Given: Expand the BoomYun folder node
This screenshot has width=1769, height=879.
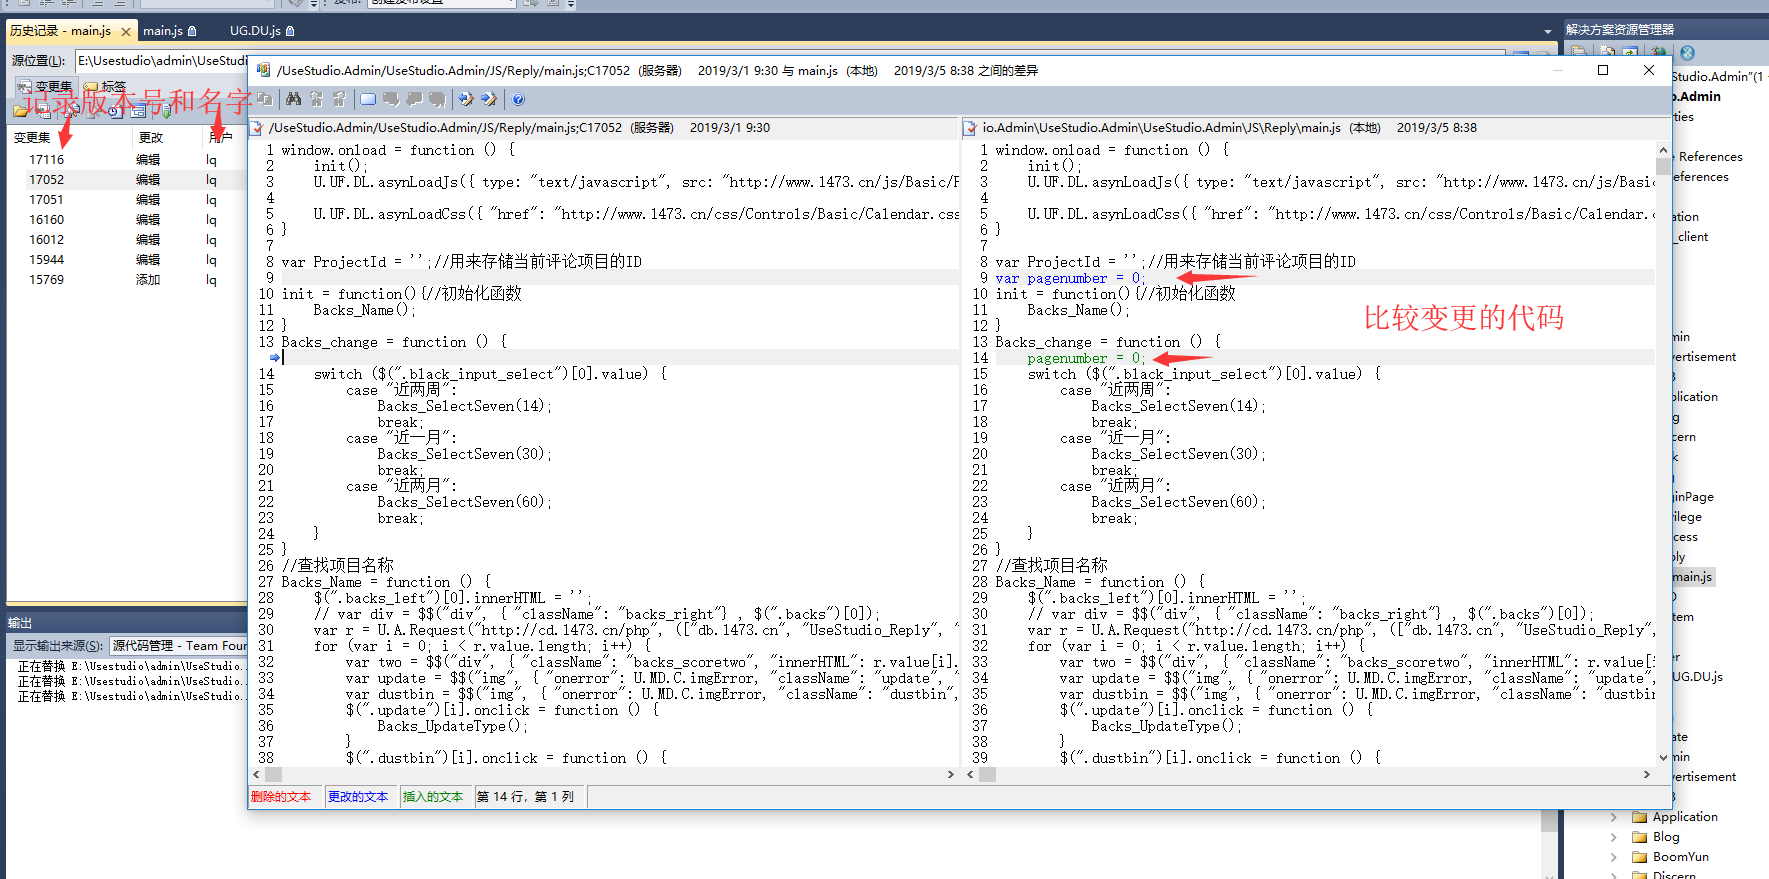Looking at the screenshot, I should (1613, 857).
